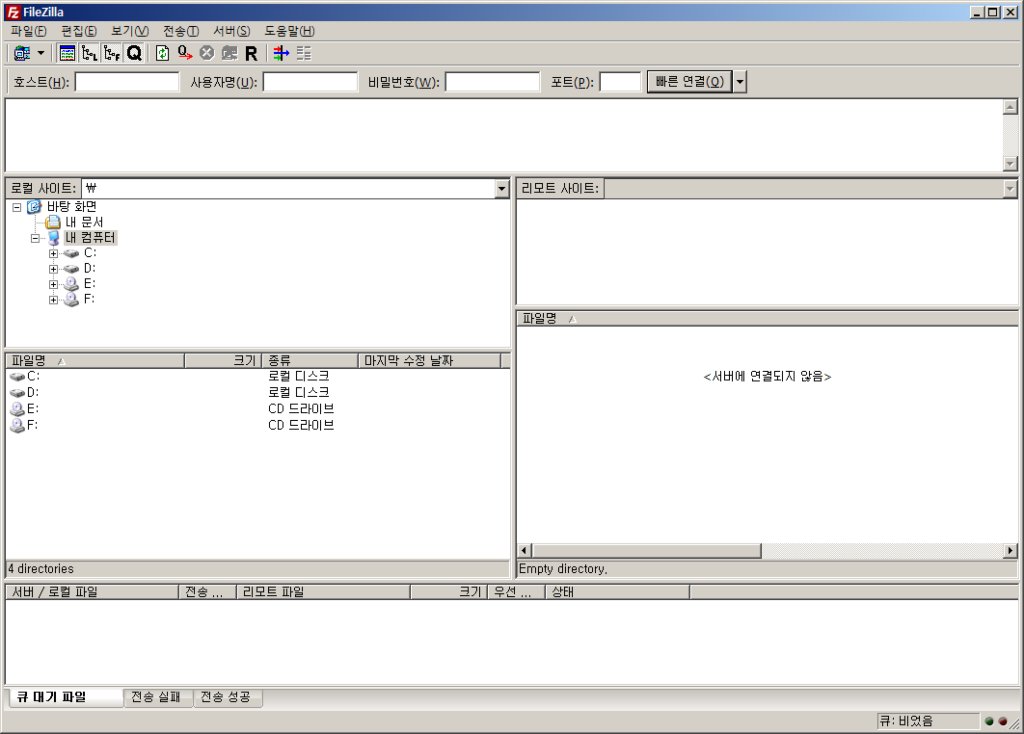The image size is (1024, 734).
Task: Expand the C: drive tree node
Action: pos(54,253)
